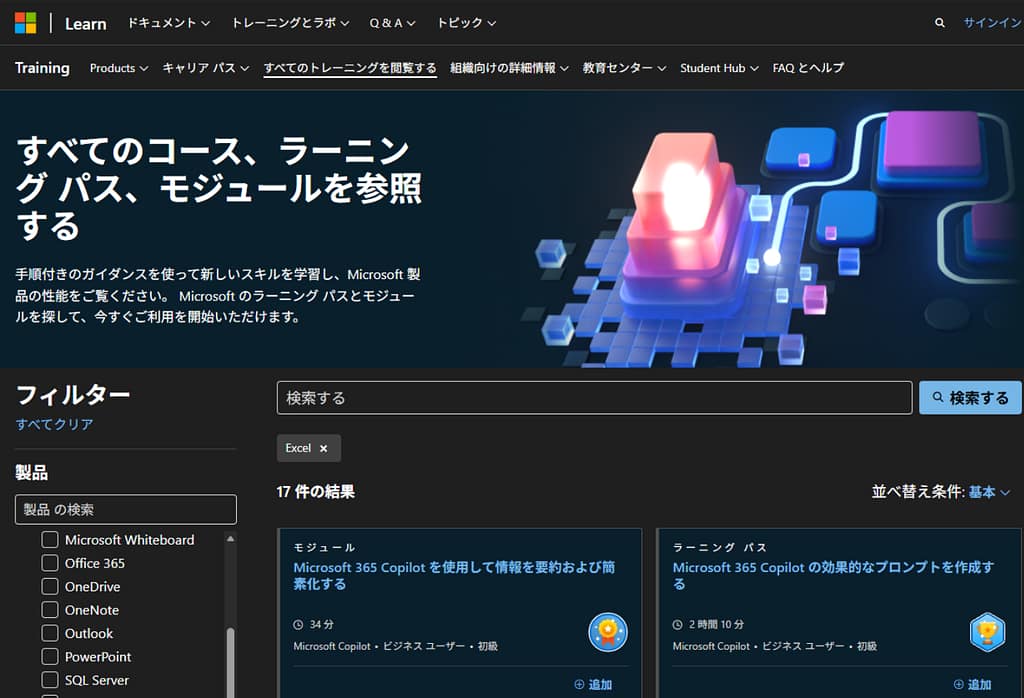Remove the Excel filter tag with X
Screen dimensions: 1024x698
[323, 448]
